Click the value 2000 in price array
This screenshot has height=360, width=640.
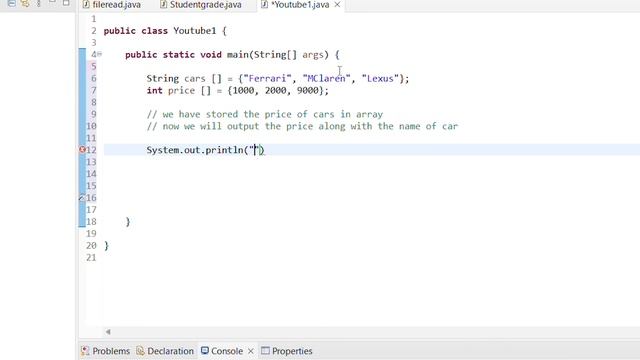point(276,90)
